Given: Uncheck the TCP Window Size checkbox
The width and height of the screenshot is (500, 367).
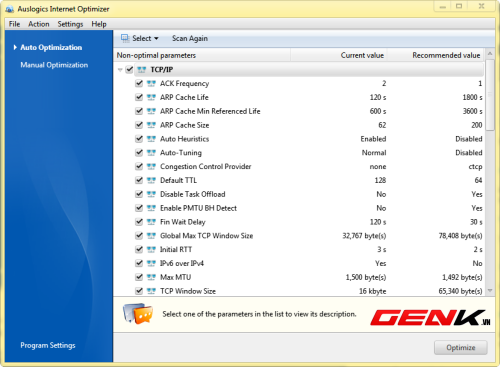Looking at the screenshot, I should point(139,291).
